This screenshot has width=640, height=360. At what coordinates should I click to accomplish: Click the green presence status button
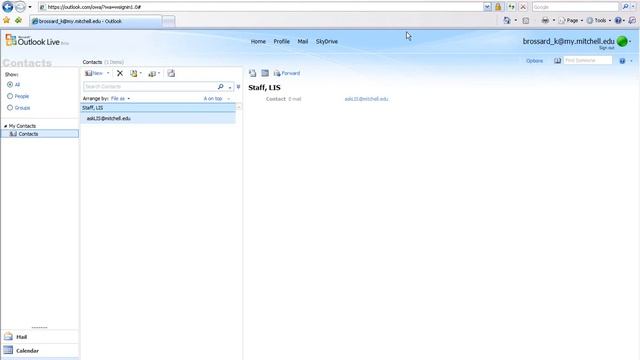pos(622,41)
